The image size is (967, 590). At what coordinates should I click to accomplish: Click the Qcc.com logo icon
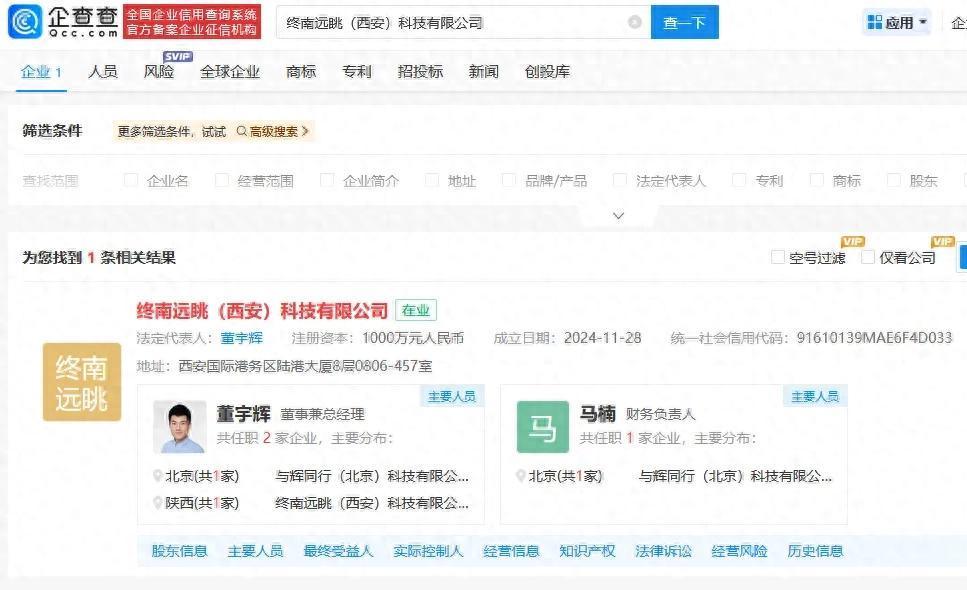[25, 21]
